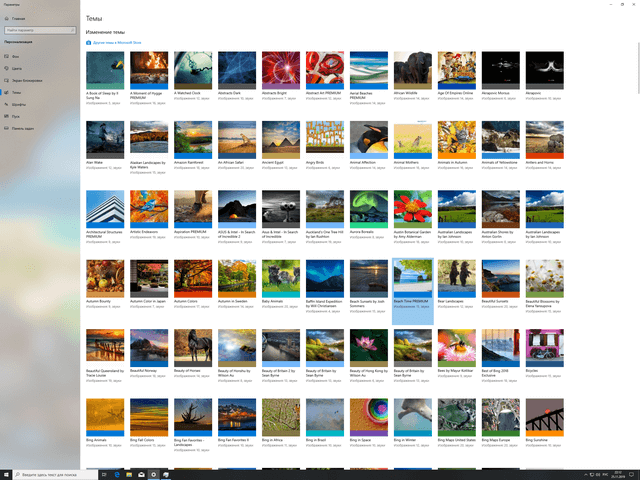The width and height of the screenshot is (640, 480).
Task: Choose the Antlers and Horns theme
Action: tap(545, 140)
